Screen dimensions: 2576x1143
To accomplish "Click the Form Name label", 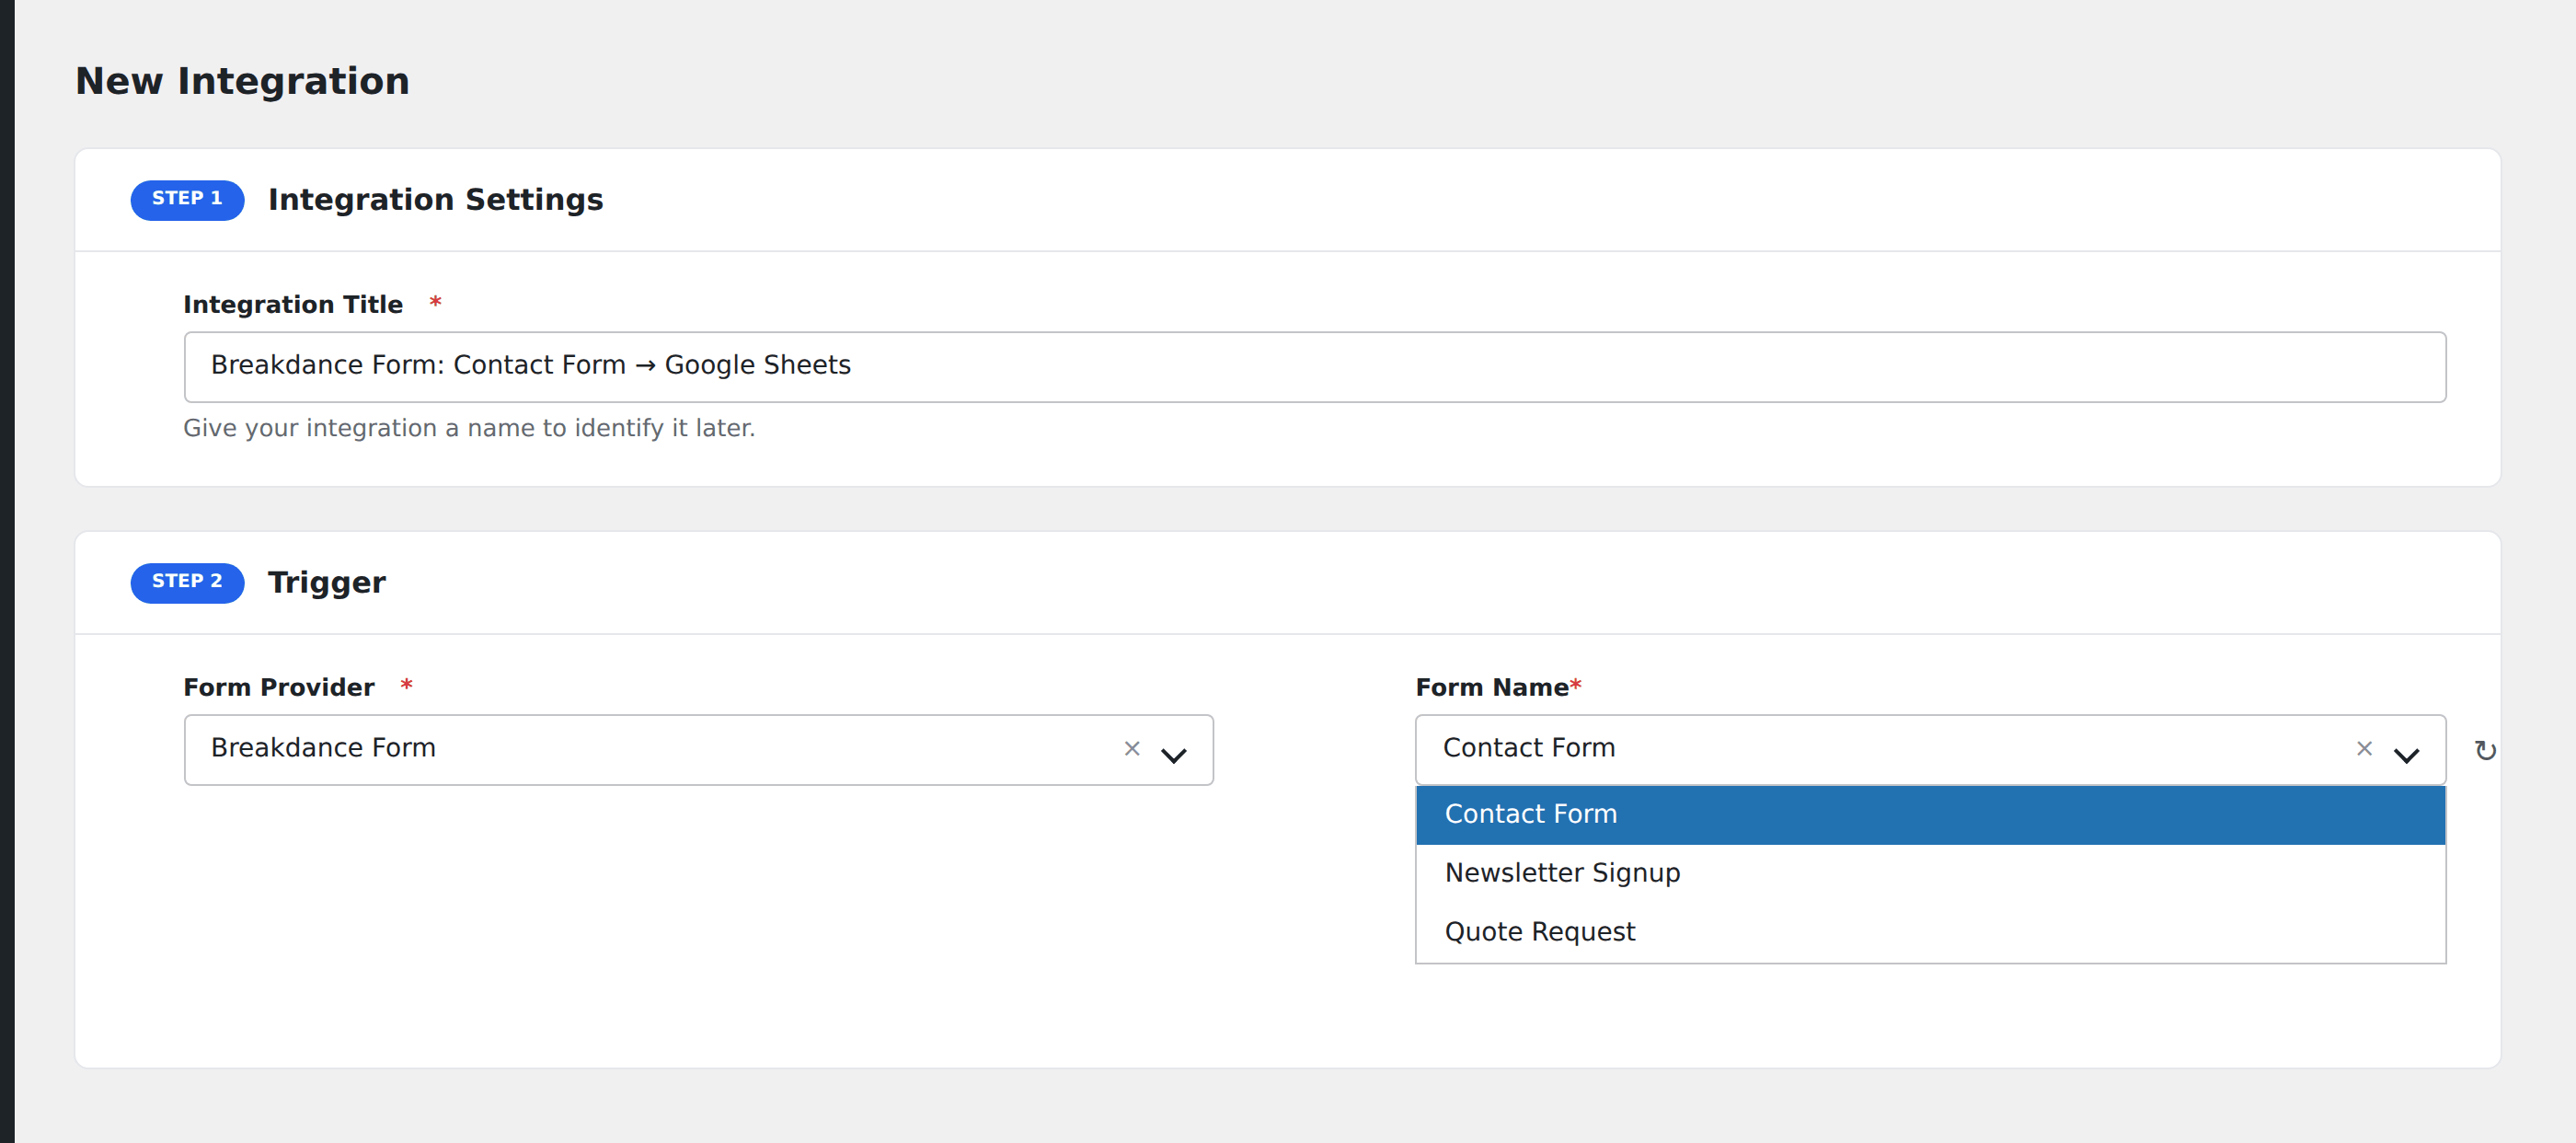I will pyautogui.click(x=1491, y=688).
